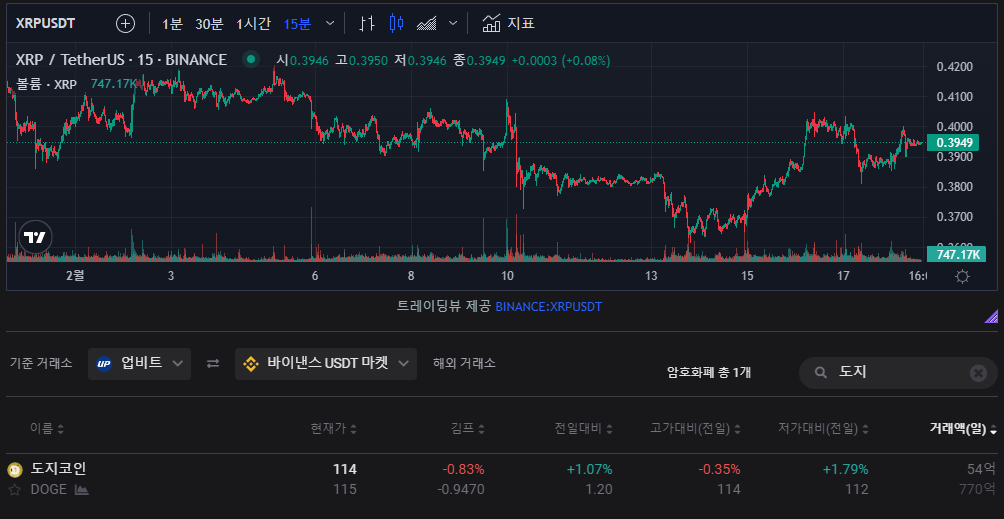Click the add symbol plus icon
The height and width of the screenshot is (519, 1004).
coord(126,24)
